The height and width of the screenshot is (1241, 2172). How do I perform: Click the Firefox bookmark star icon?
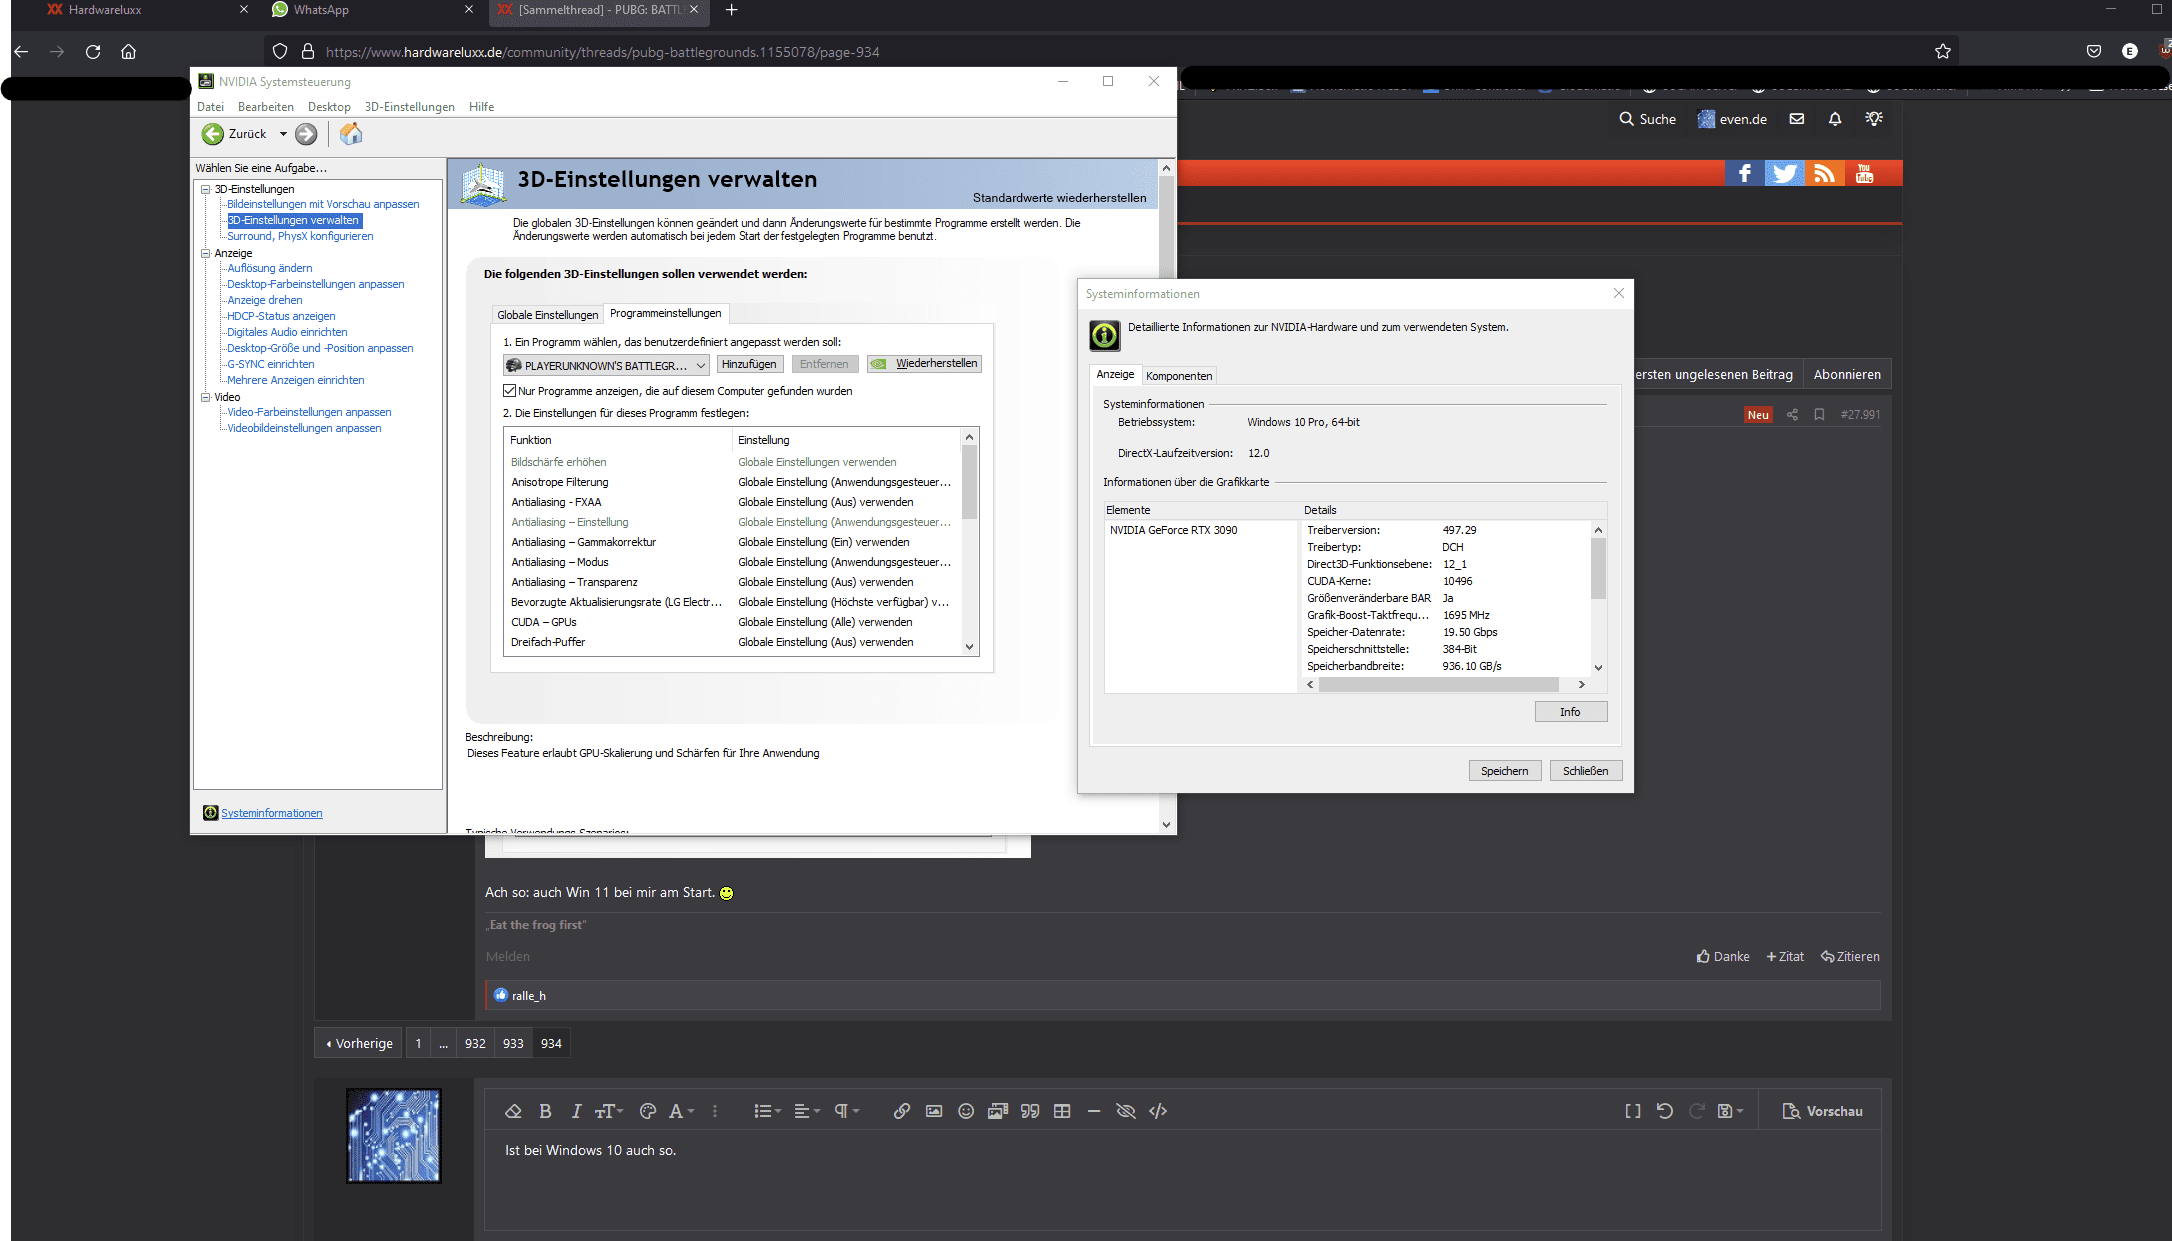point(1943,52)
